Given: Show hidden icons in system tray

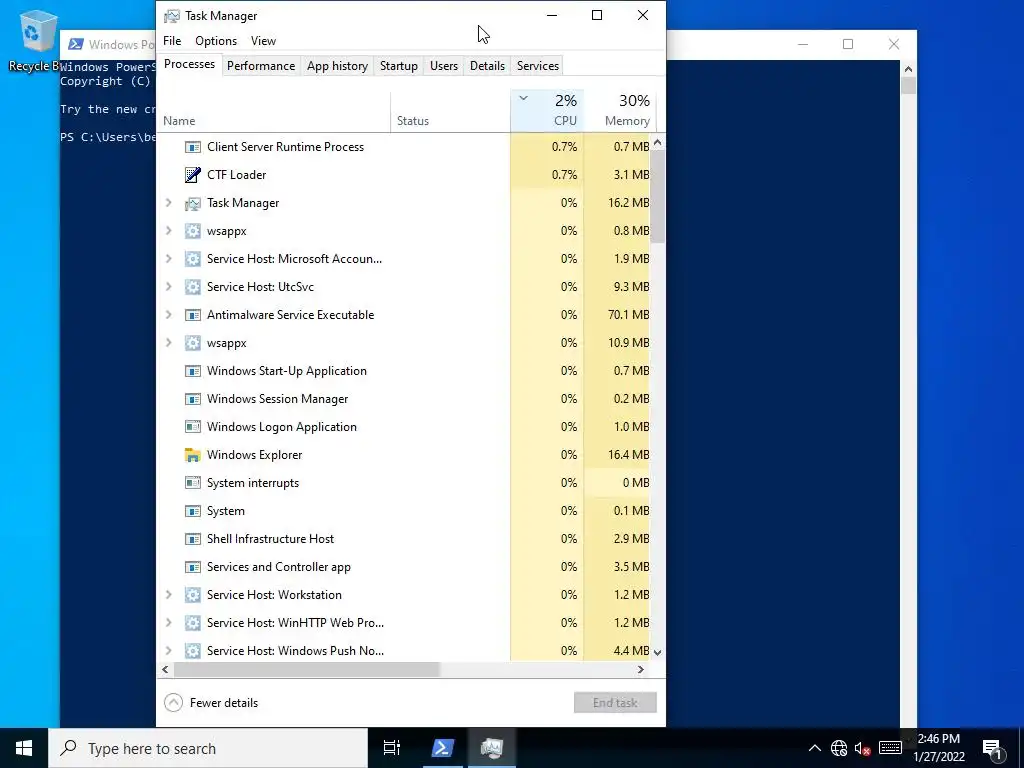Looking at the screenshot, I should (x=814, y=748).
